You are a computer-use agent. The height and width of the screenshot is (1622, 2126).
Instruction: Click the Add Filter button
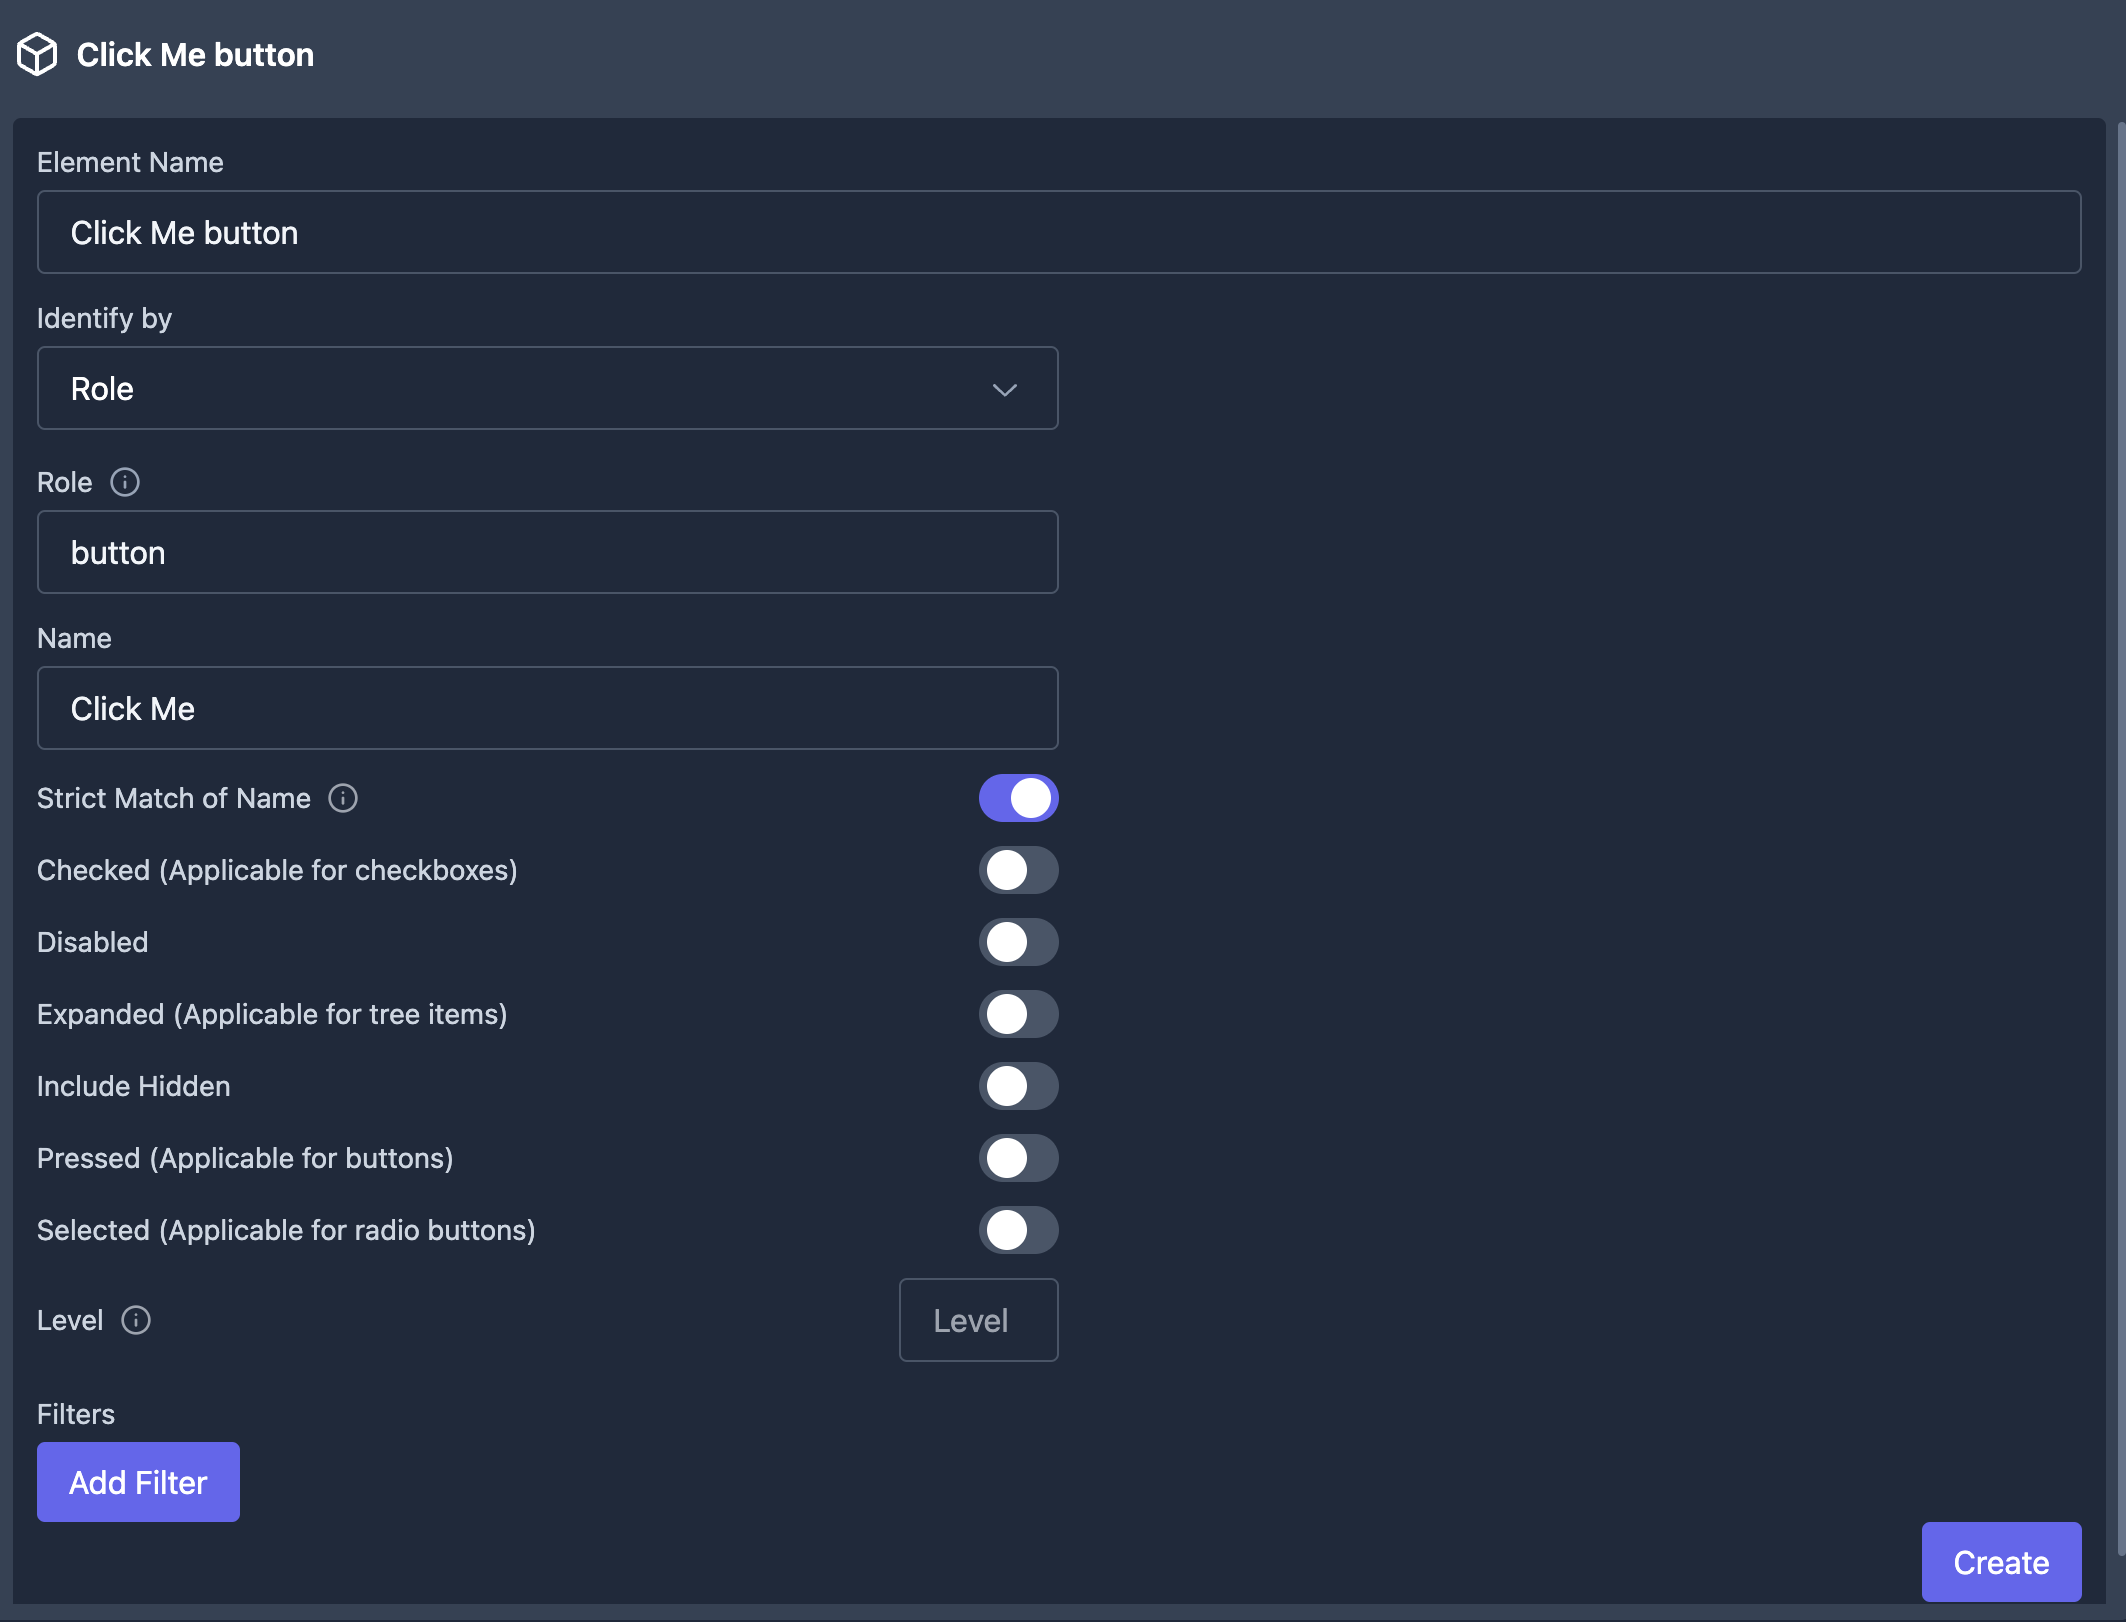[x=138, y=1482]
